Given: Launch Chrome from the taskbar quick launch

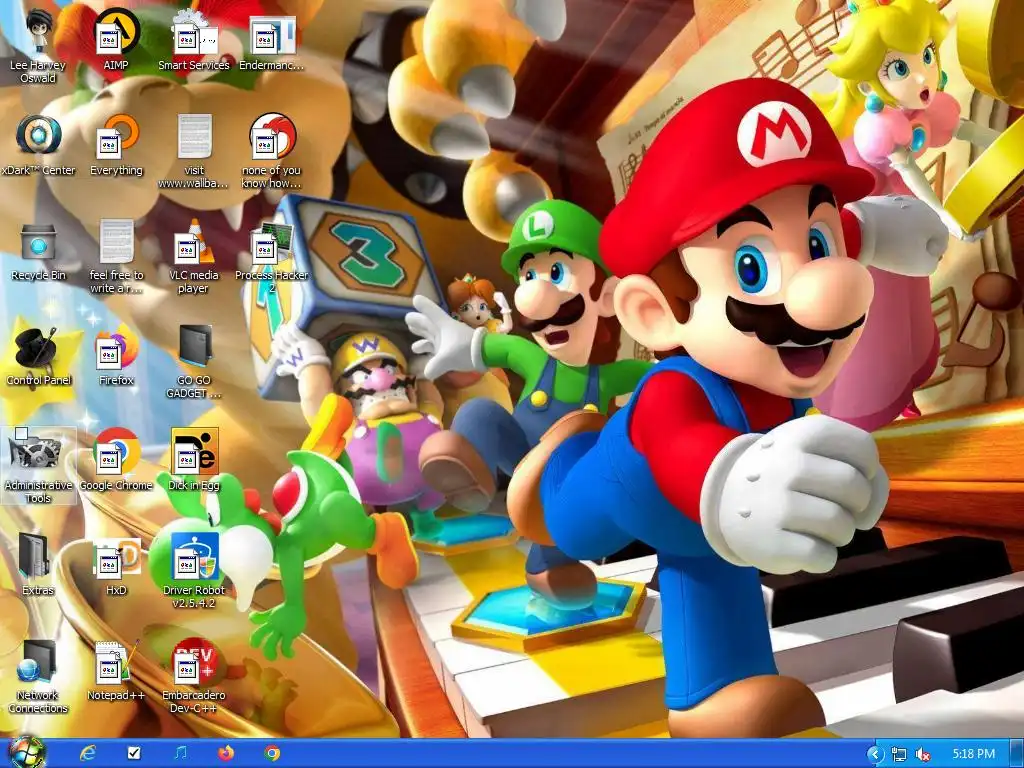Looking at the screenshot, I should [272, 754].
